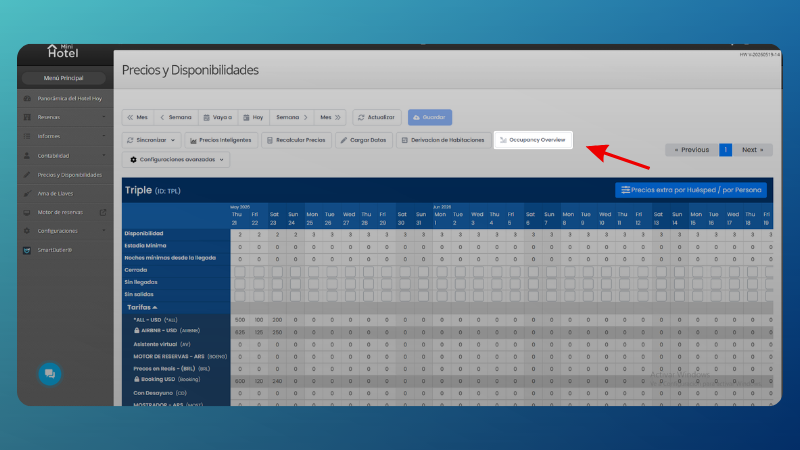The height and width of the screenshot is (450, 800).
Task: Tick Cerrada checkbox for Fri 22
Action: pos(259,271)
